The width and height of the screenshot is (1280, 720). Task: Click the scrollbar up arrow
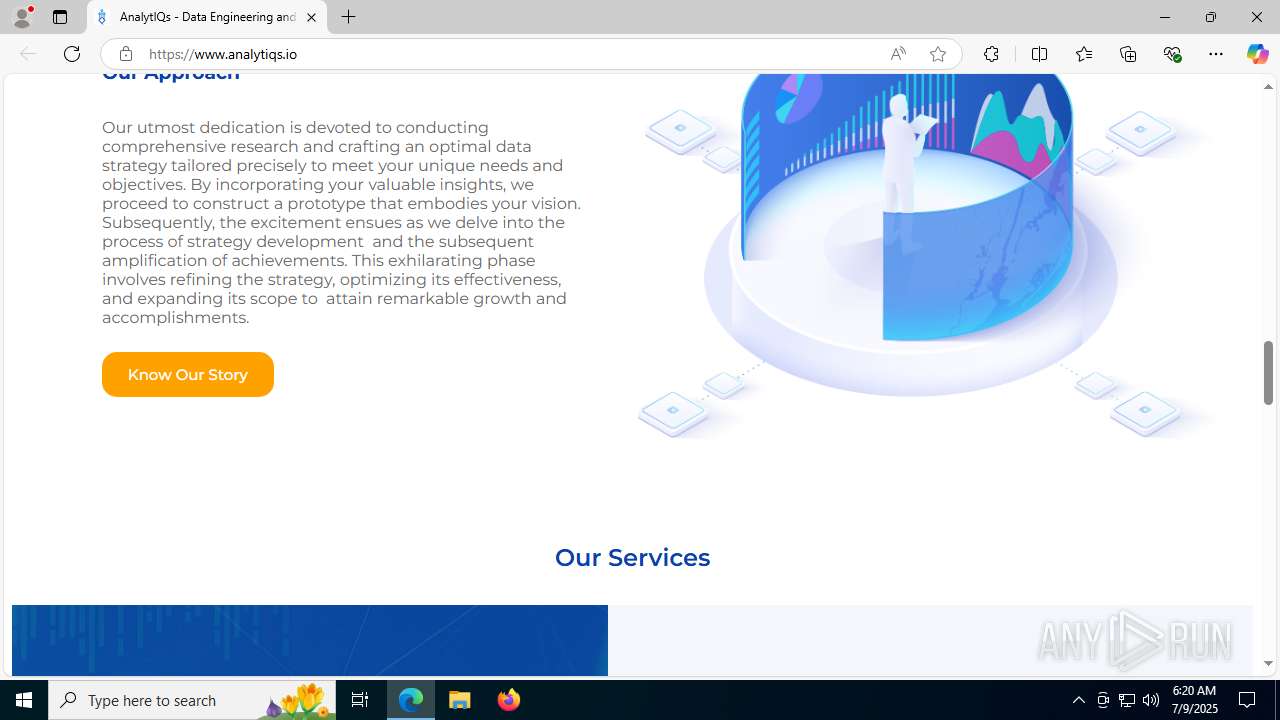[x=1268, y=87]
